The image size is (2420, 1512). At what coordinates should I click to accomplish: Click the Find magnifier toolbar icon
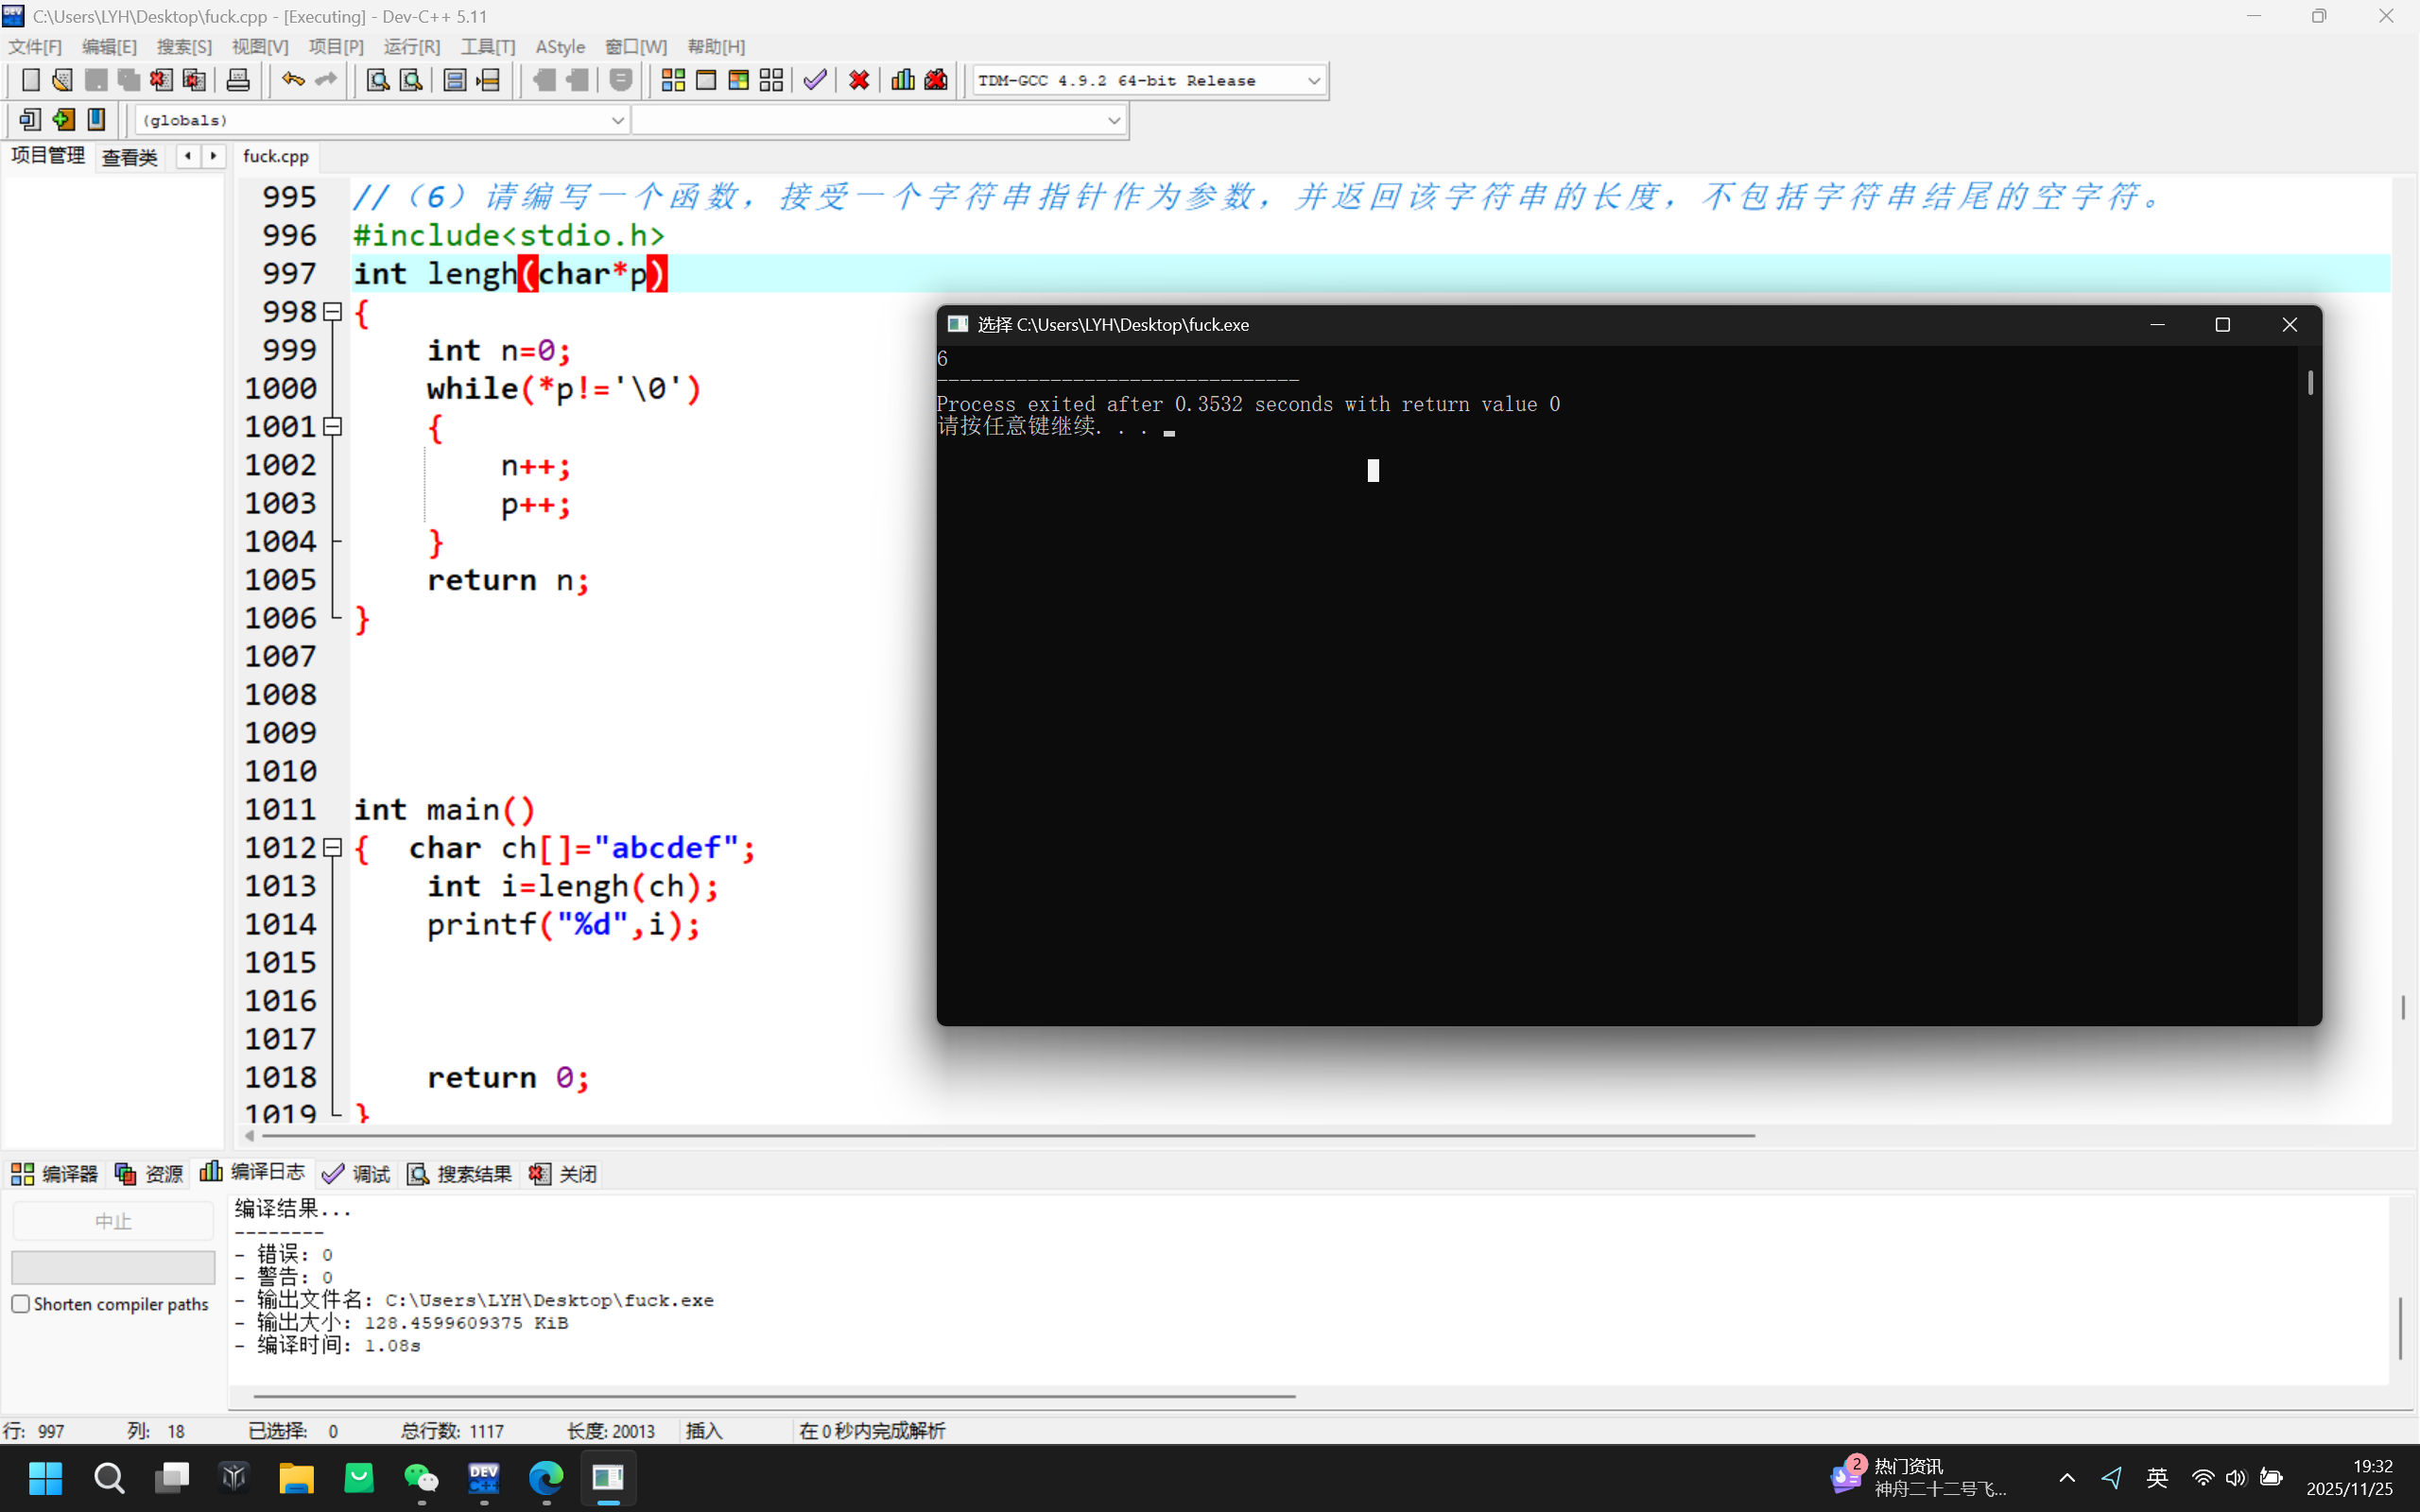pyautogui.click(x=377, y=80)
